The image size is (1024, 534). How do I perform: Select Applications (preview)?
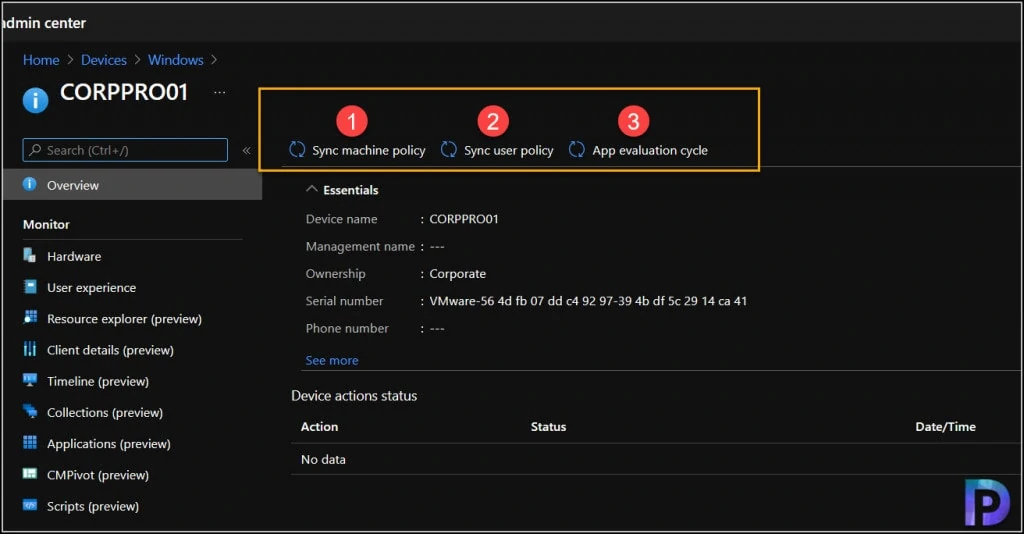tap(108, 445)
